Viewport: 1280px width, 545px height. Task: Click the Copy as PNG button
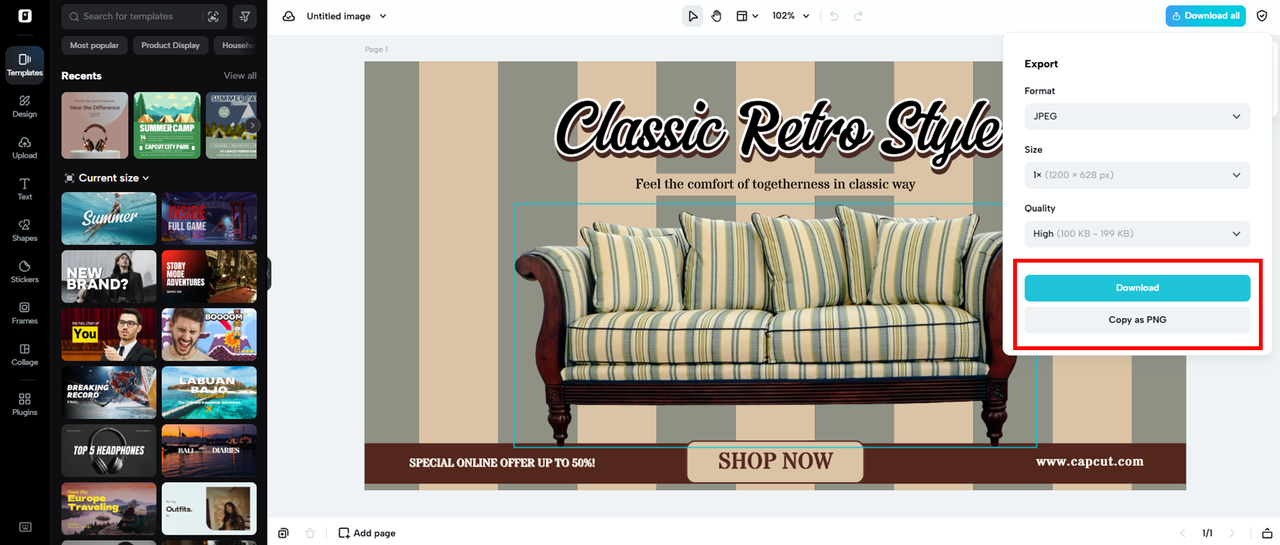1137,320
